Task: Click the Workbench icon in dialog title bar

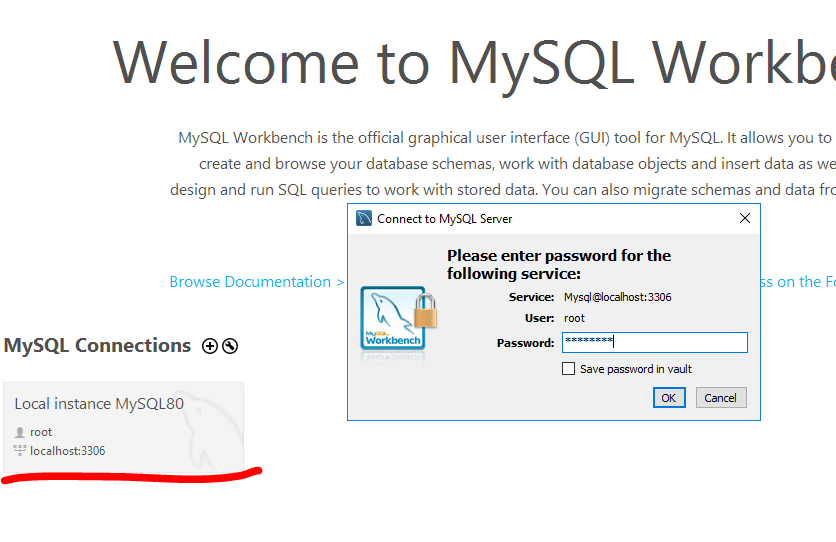Action: coord(364,218)
